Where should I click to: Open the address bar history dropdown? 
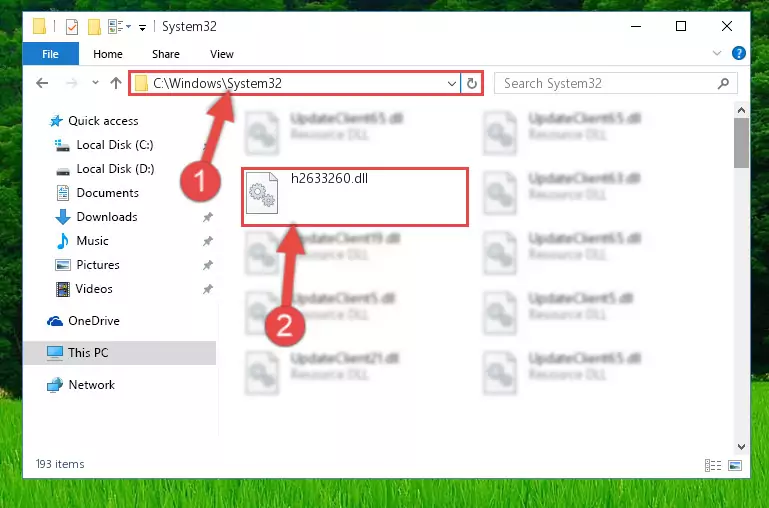(x=452, y=83)
